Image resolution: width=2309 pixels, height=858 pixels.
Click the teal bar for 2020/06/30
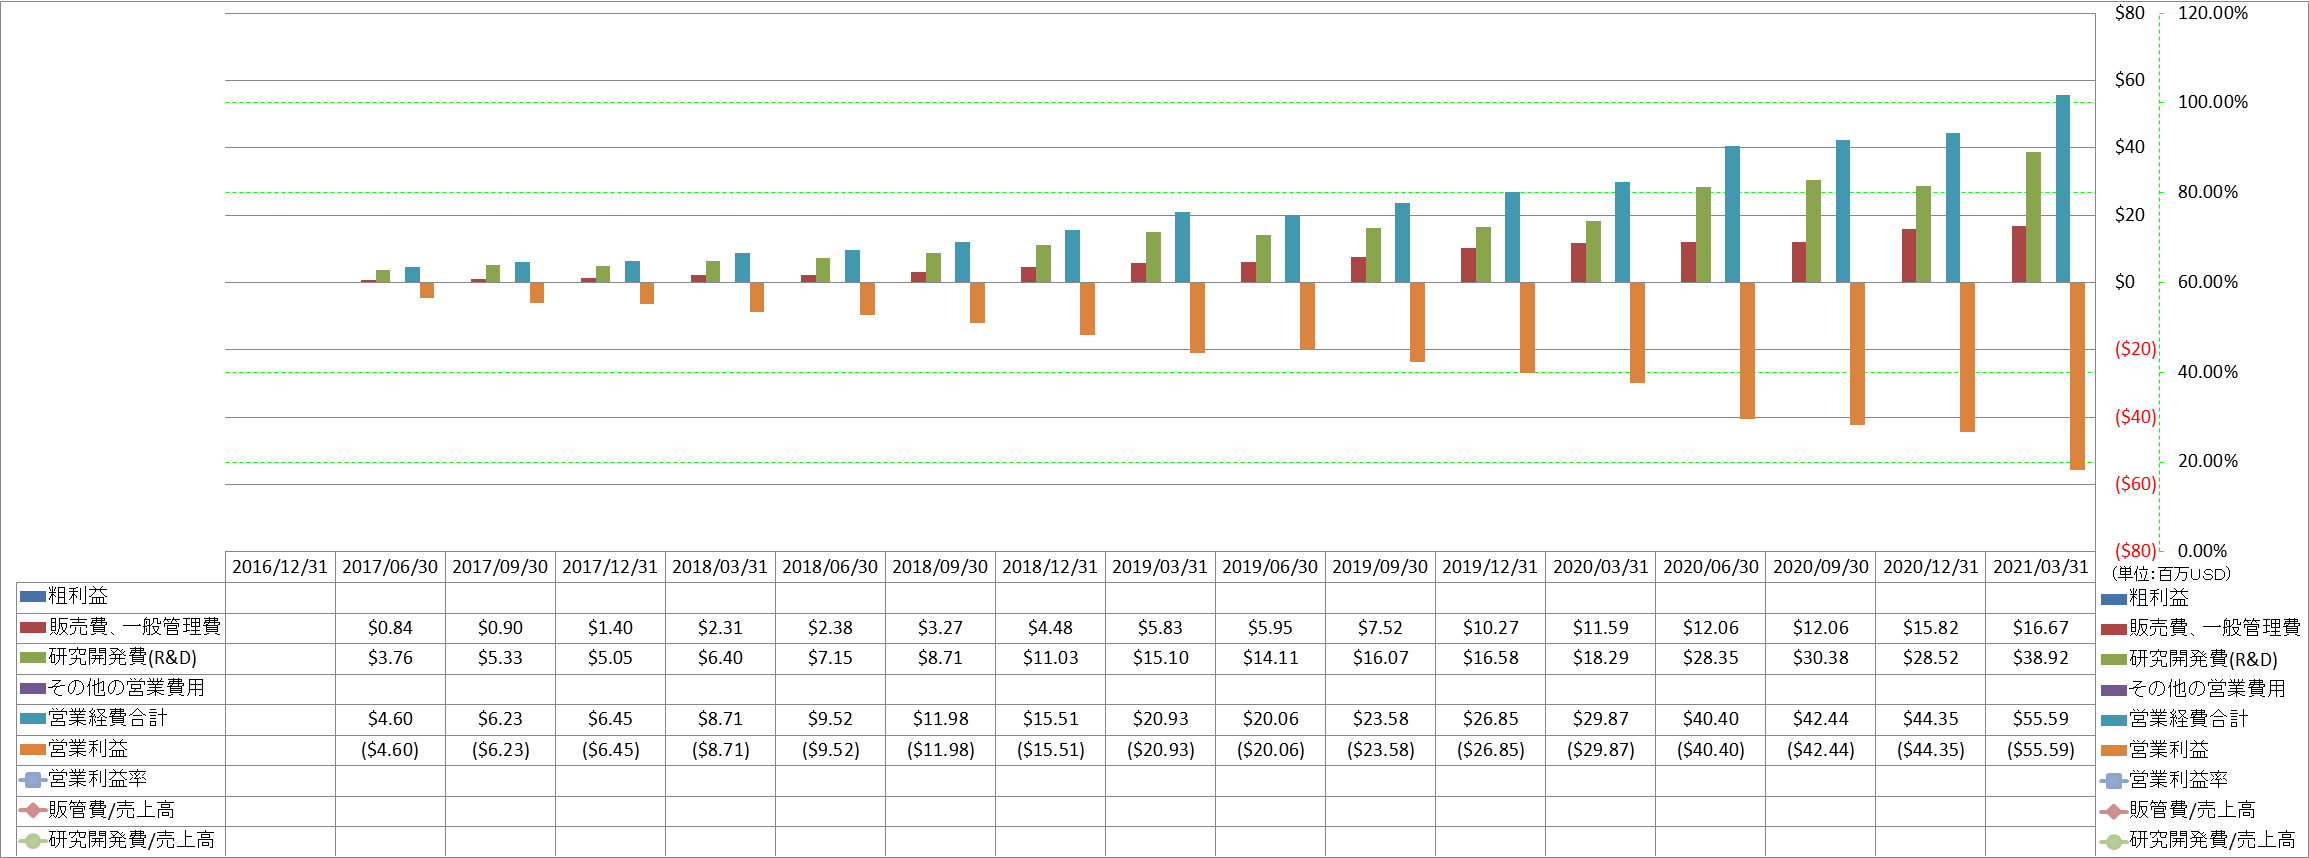point(1732,214)
